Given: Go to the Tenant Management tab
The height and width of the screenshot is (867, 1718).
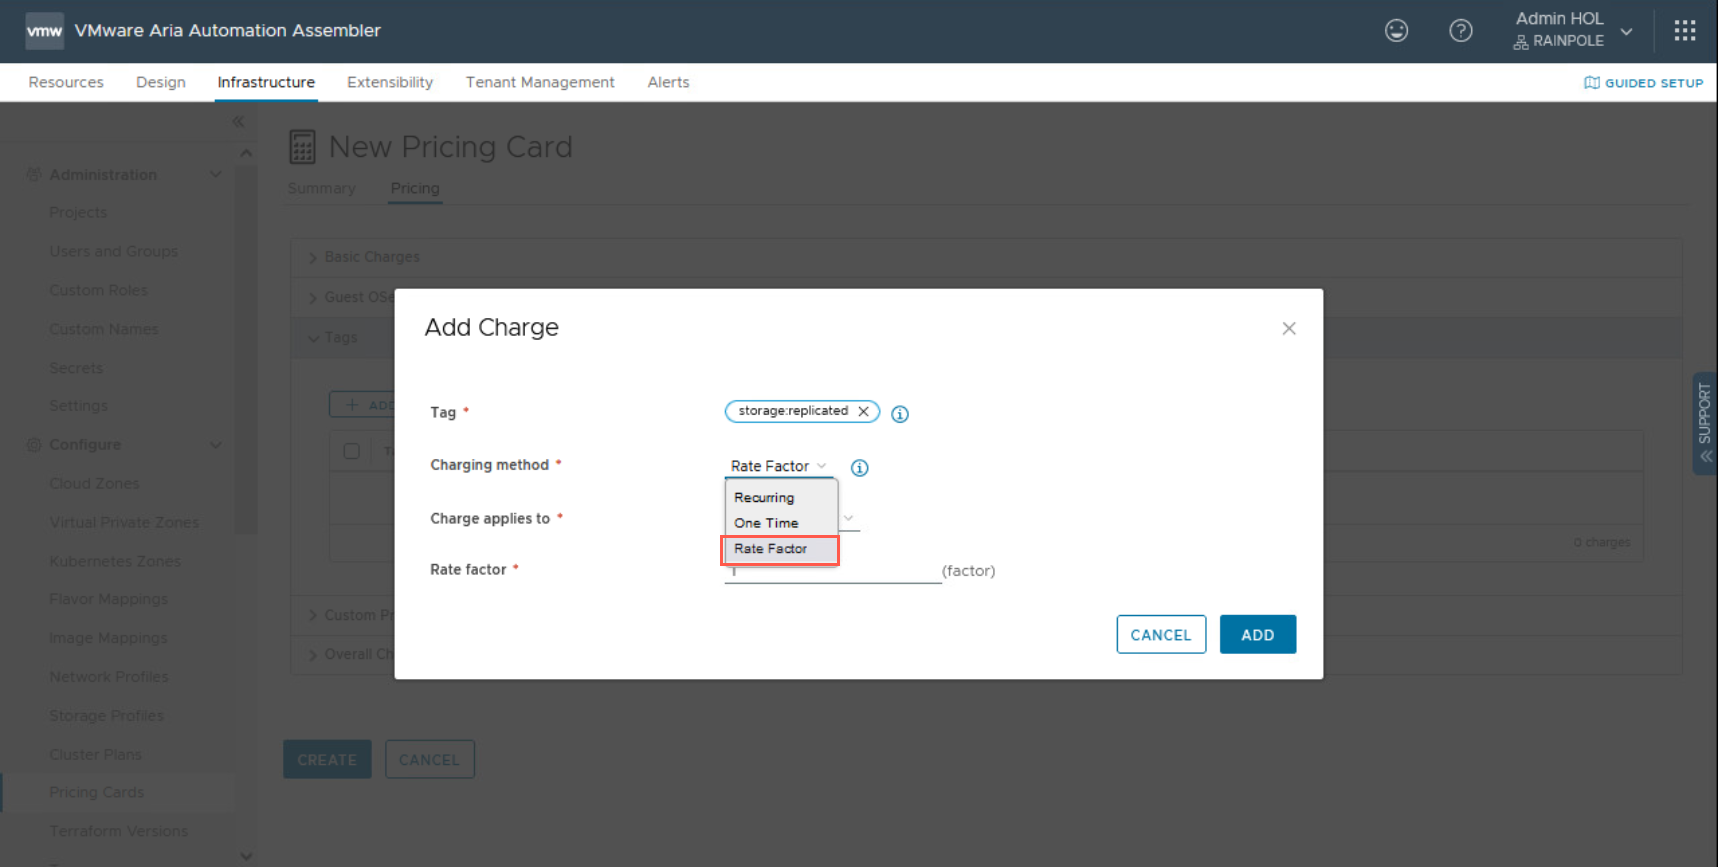Looking at the screenshot, I should 540,82.
